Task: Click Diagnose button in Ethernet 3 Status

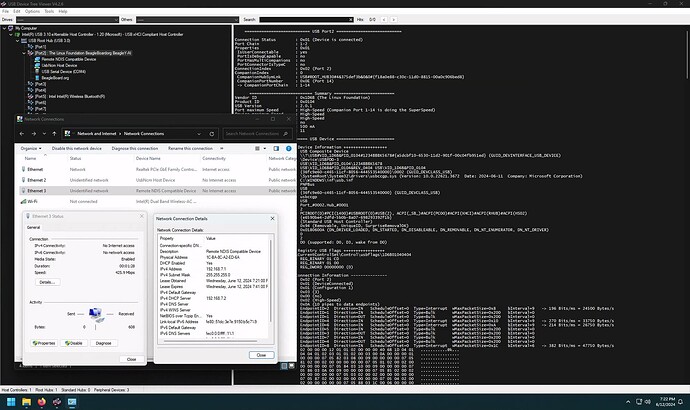Action: (x=103, y=343)
